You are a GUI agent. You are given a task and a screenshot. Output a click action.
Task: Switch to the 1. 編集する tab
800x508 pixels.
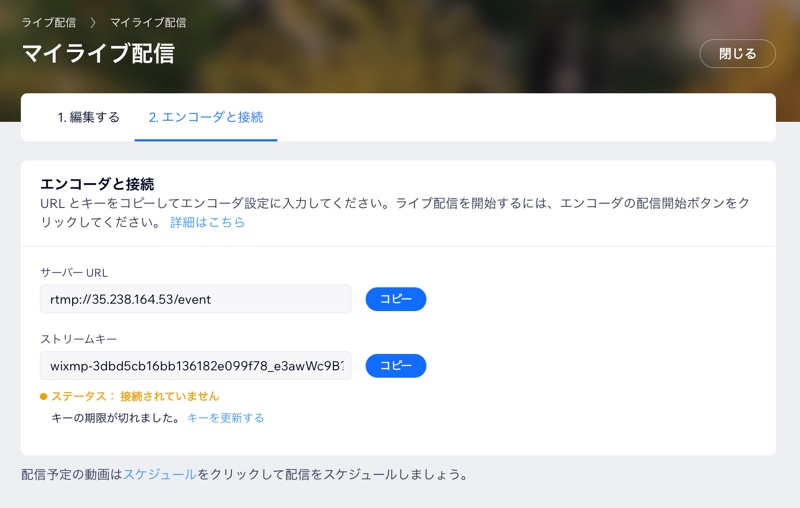pyautogui.click(x=88, y=117)
